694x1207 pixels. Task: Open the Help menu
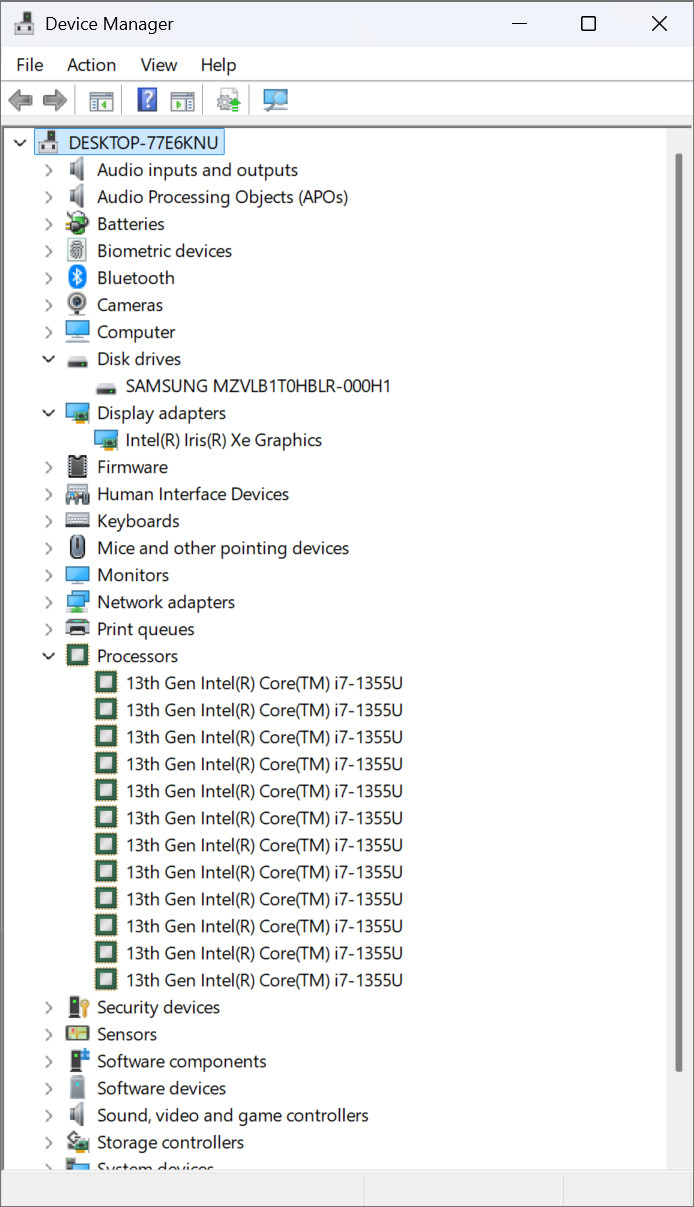pos(218,65)
